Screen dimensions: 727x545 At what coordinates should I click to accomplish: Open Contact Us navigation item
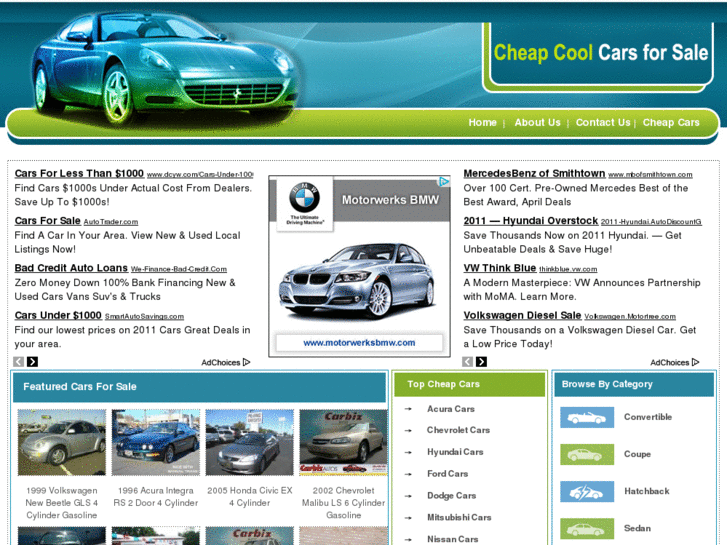(603, 122)
